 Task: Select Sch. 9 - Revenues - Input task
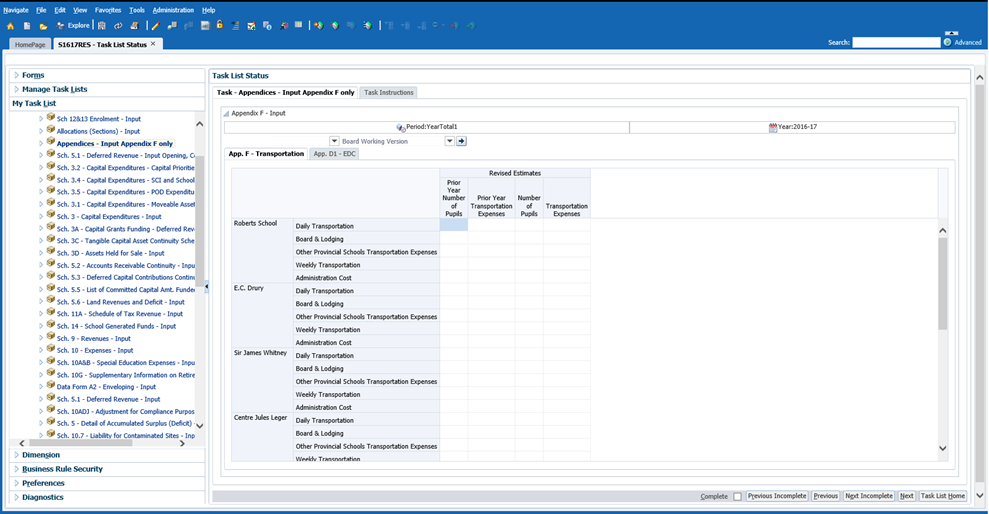click(x=94, y=338)
